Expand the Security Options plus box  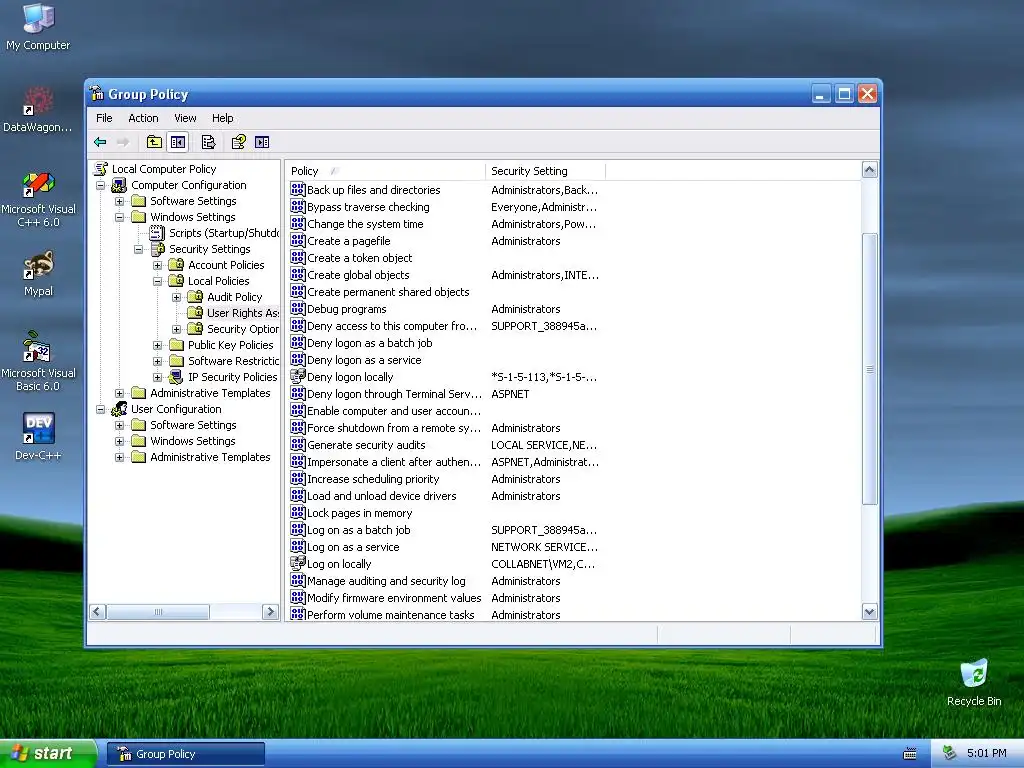(176, 329)
